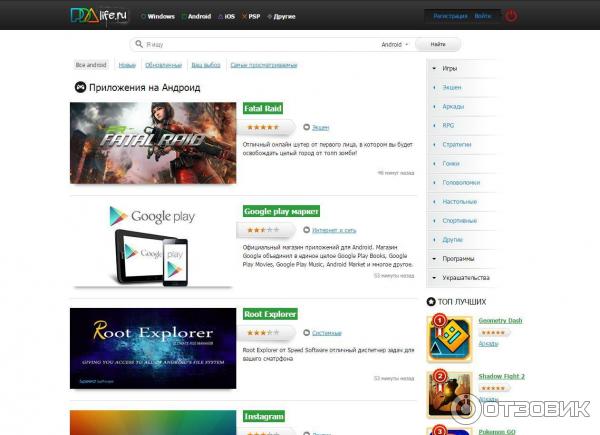Open the Root Explorer banner image
The height and width of the screenshot is (435, 600).
point(153,347)
